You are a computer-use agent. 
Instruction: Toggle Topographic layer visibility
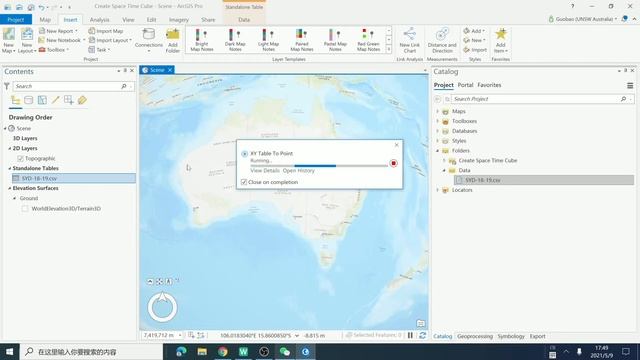[x=20, y=158]
